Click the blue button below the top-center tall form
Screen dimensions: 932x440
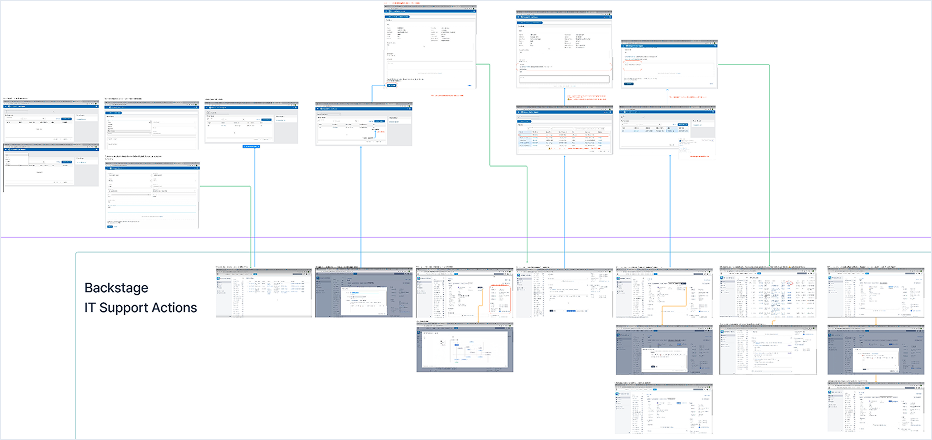click(391, 86)
